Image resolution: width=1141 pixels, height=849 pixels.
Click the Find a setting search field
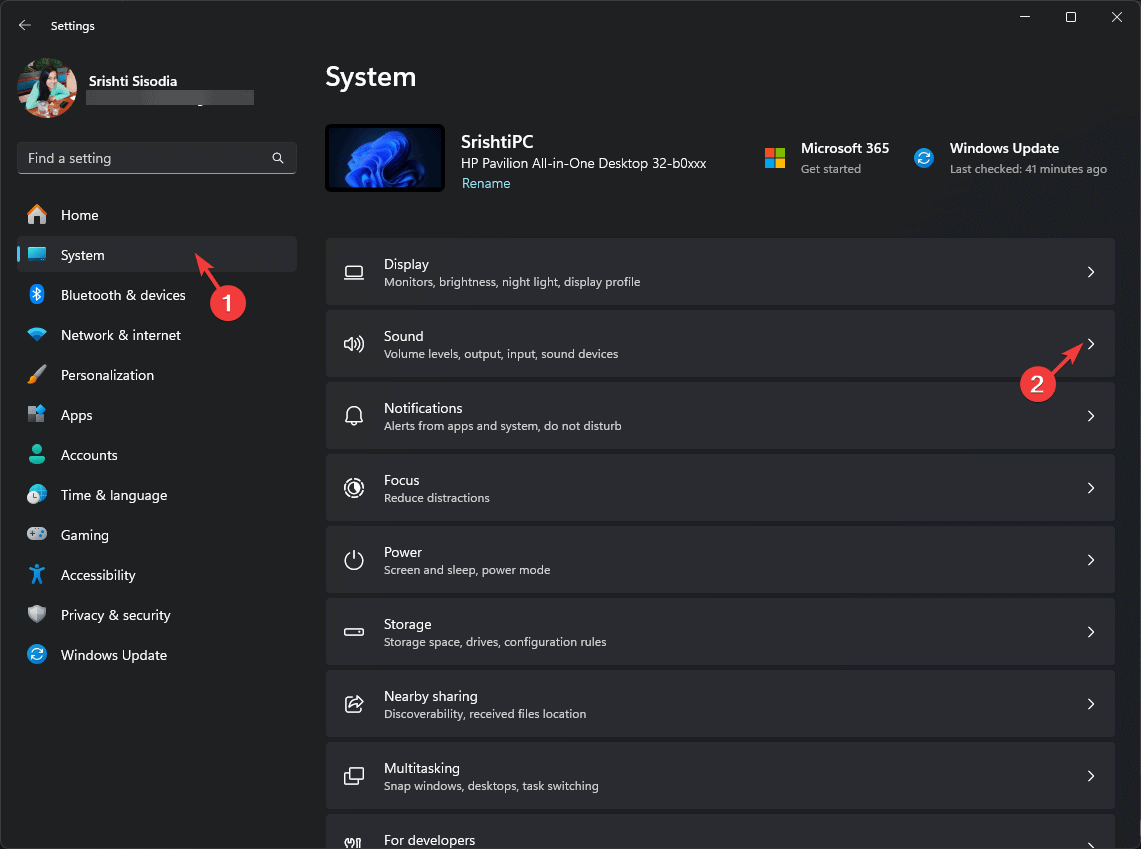(145, 158)
